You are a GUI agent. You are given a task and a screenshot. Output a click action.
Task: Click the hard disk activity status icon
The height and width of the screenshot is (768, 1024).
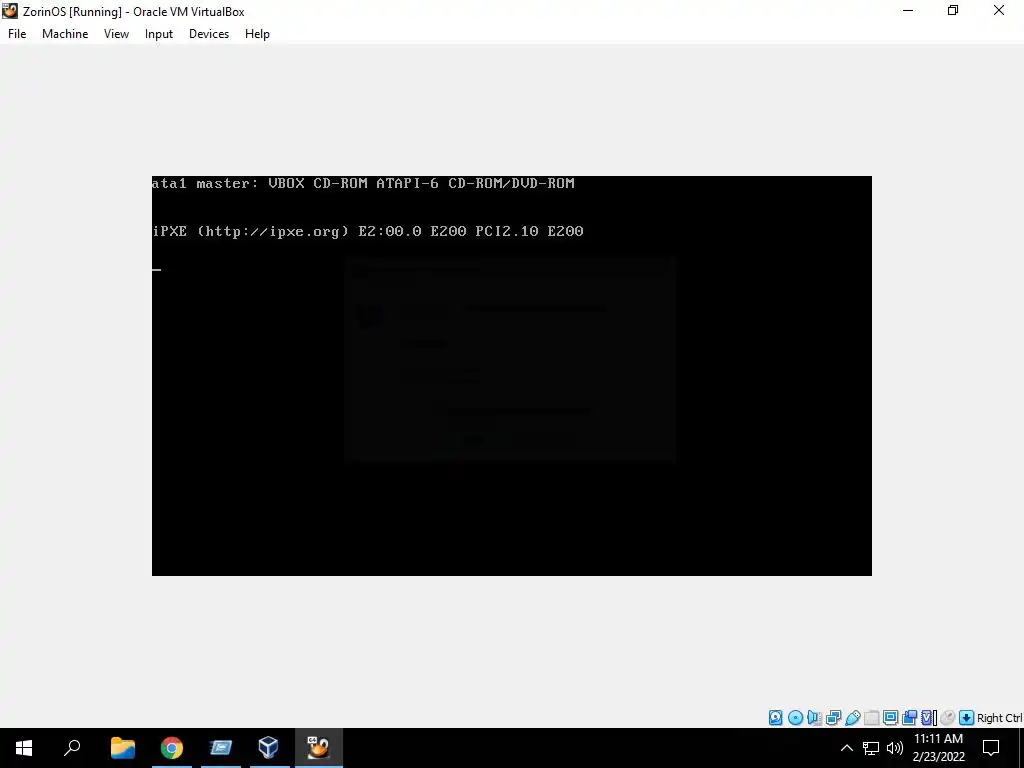click(776, 718)
